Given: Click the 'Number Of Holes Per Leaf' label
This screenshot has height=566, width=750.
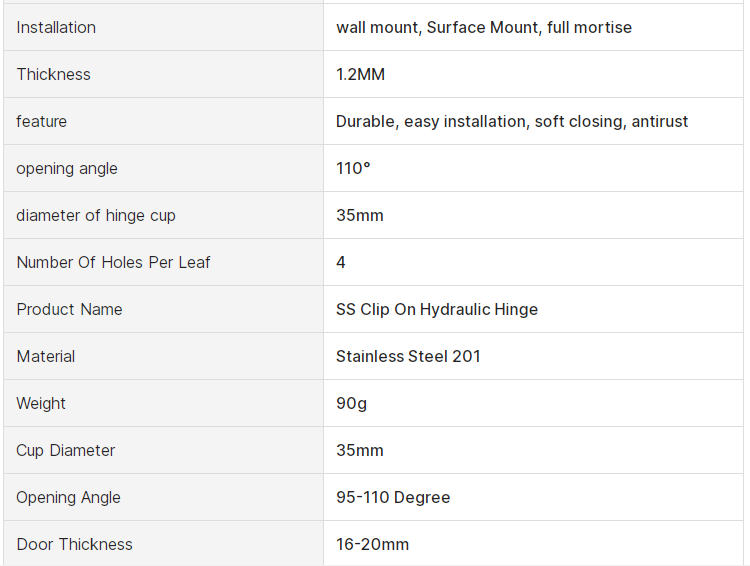Looking at the screenshot, I should pos(113,262).
